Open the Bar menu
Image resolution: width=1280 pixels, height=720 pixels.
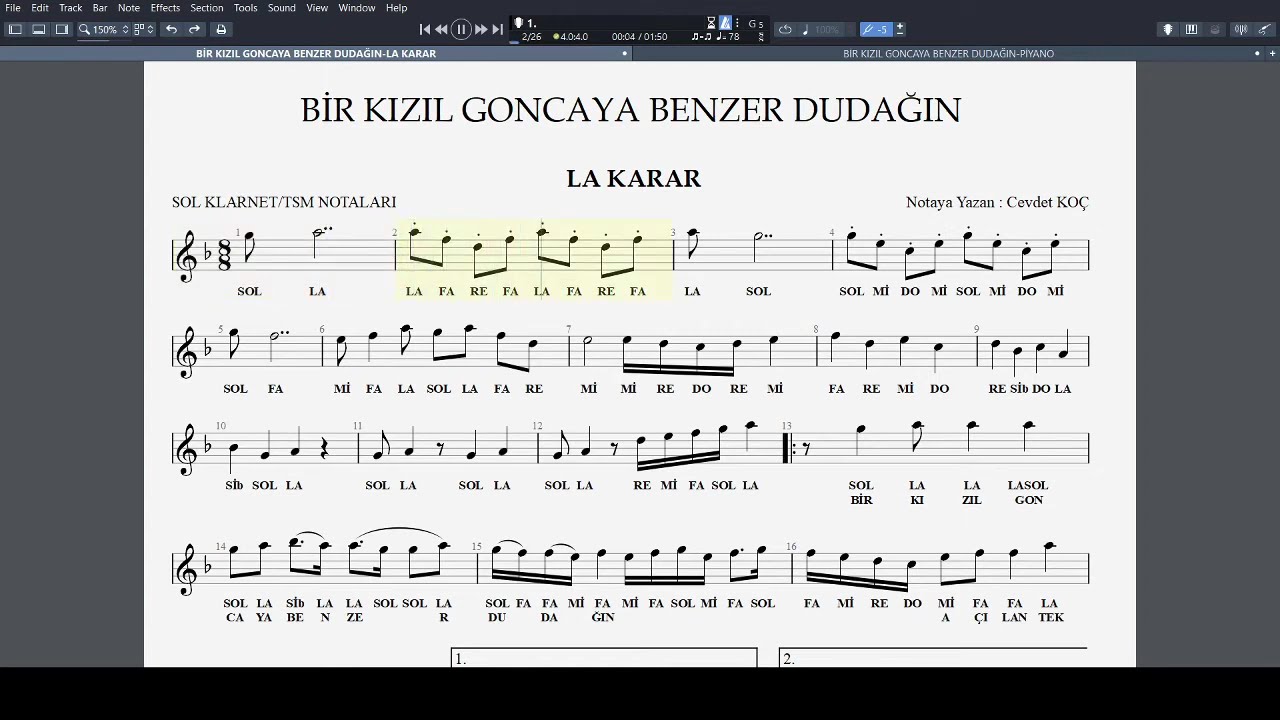coord(100,8)
